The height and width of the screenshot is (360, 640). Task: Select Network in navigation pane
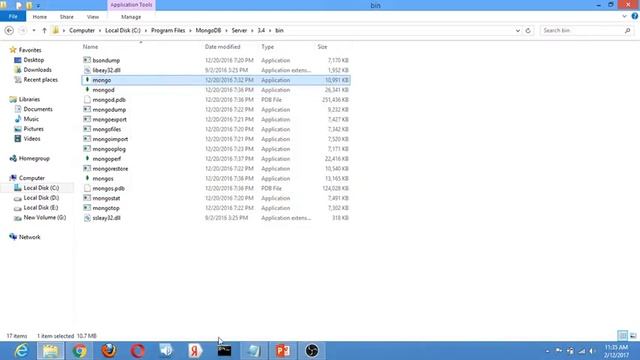29,237
